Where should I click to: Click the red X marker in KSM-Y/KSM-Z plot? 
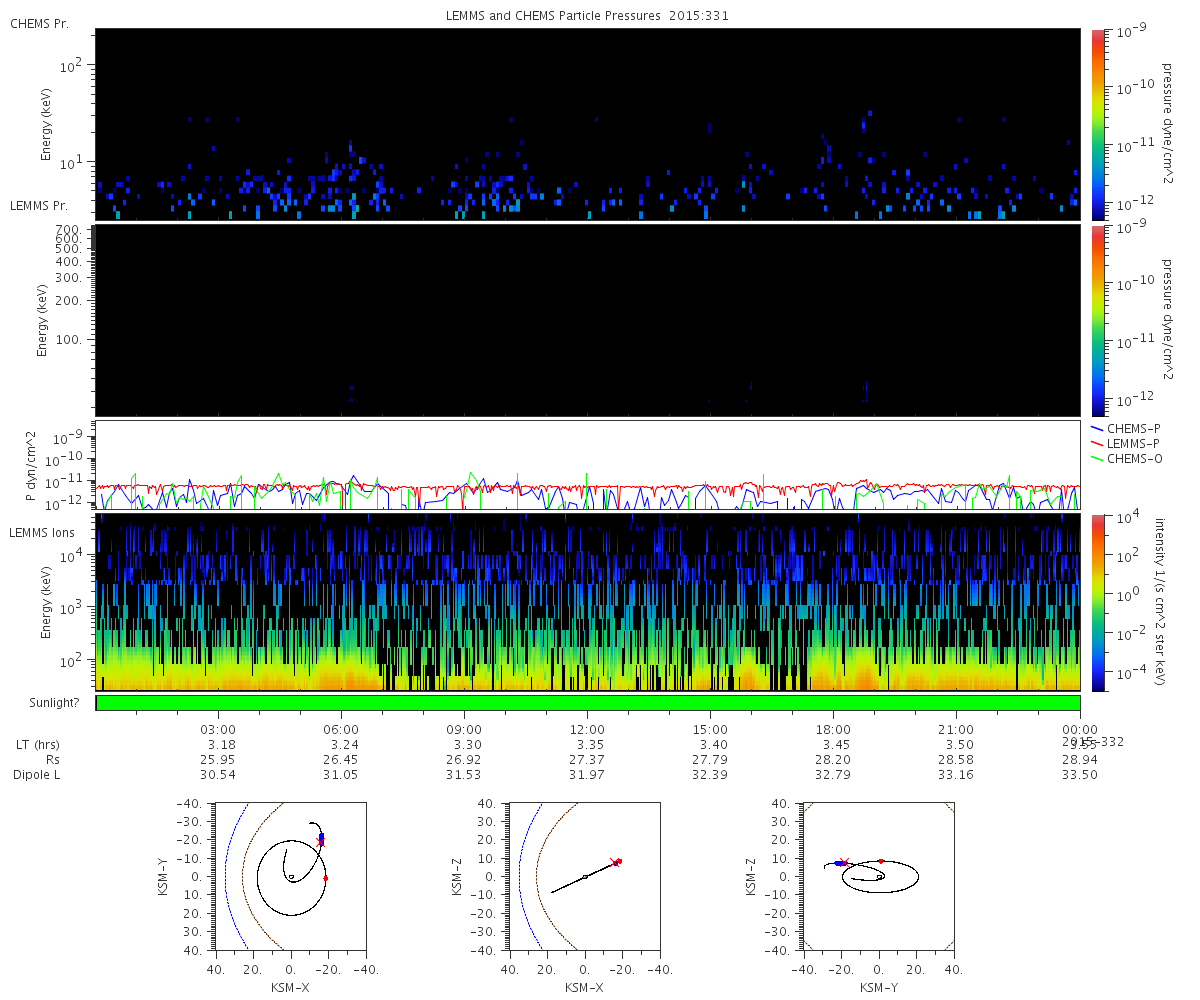pos(843,861)
